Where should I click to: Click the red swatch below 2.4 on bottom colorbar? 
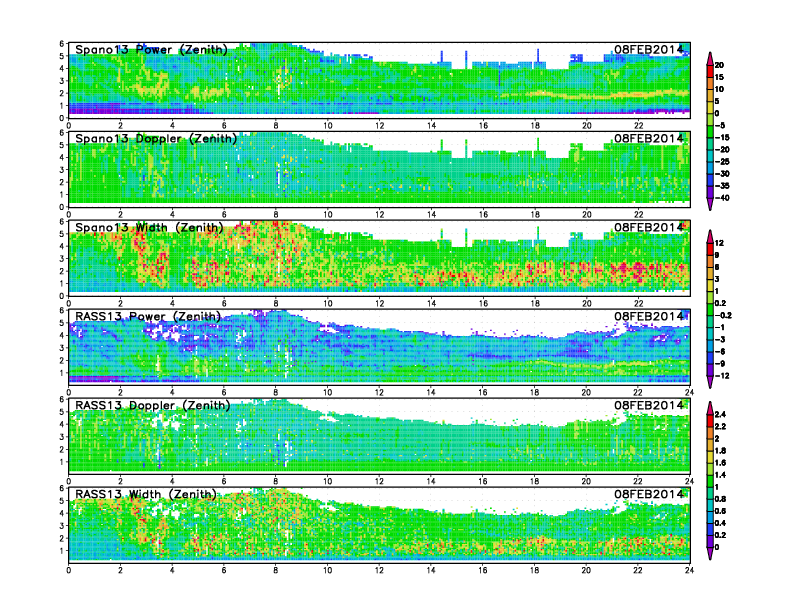coord(710,420)
